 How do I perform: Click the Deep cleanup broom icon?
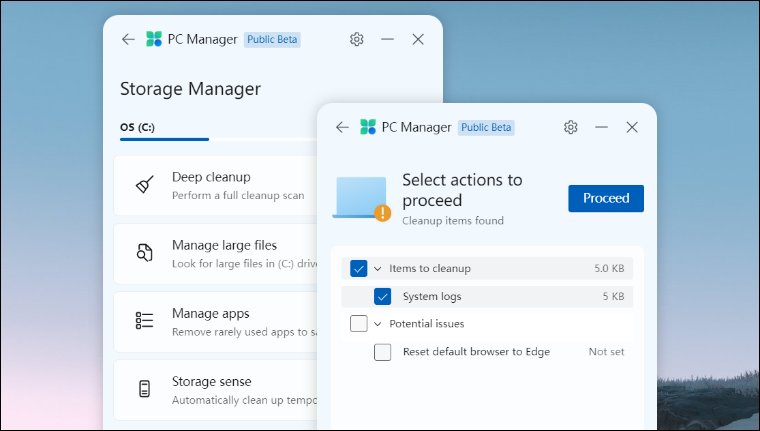click(144, 185)
